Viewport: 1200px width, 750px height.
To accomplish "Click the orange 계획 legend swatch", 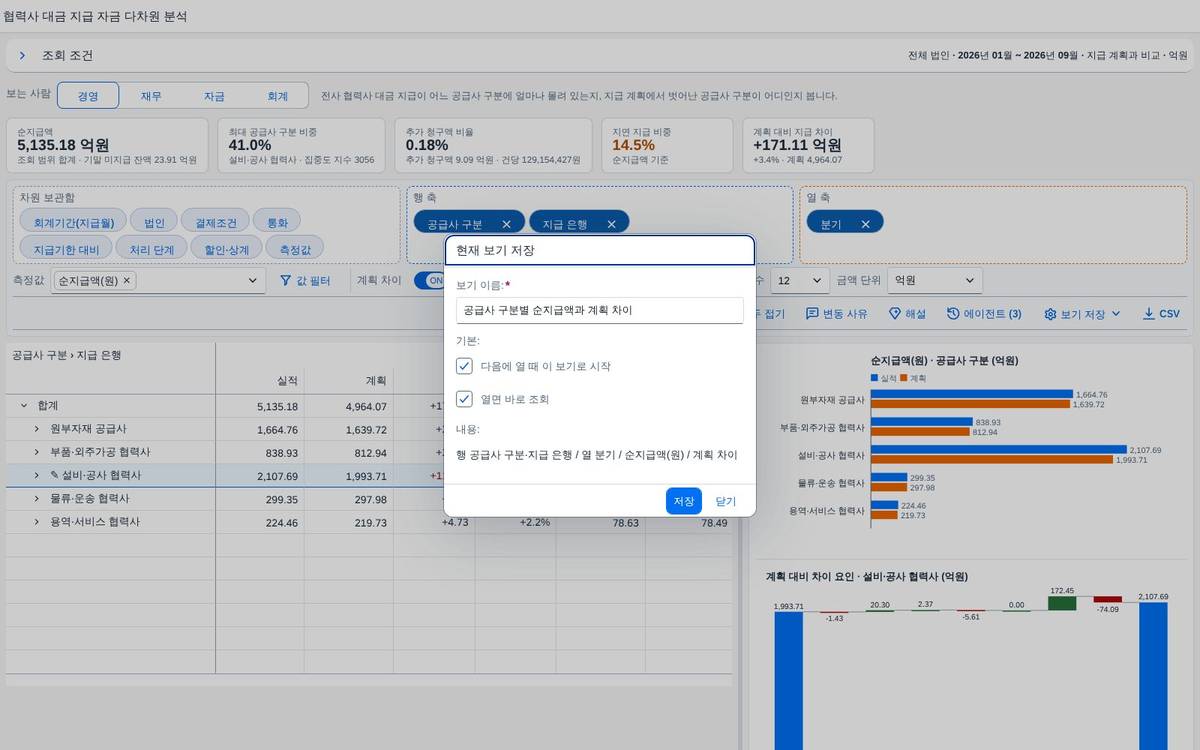I will point(903,378).
